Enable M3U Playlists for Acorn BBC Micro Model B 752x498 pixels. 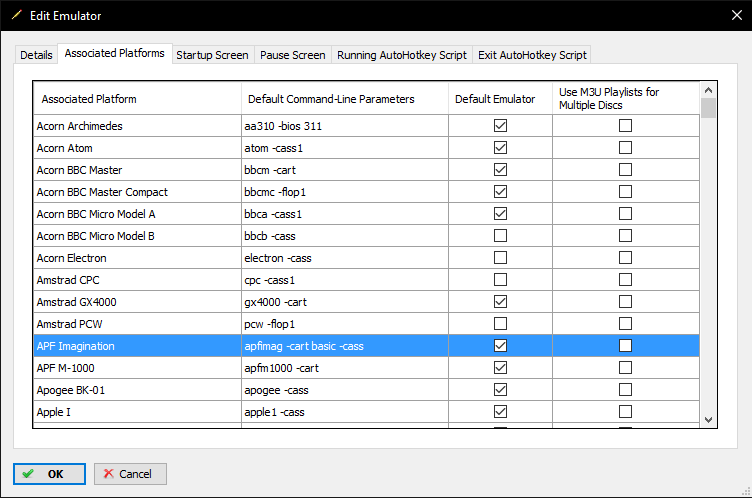point(625,236)
